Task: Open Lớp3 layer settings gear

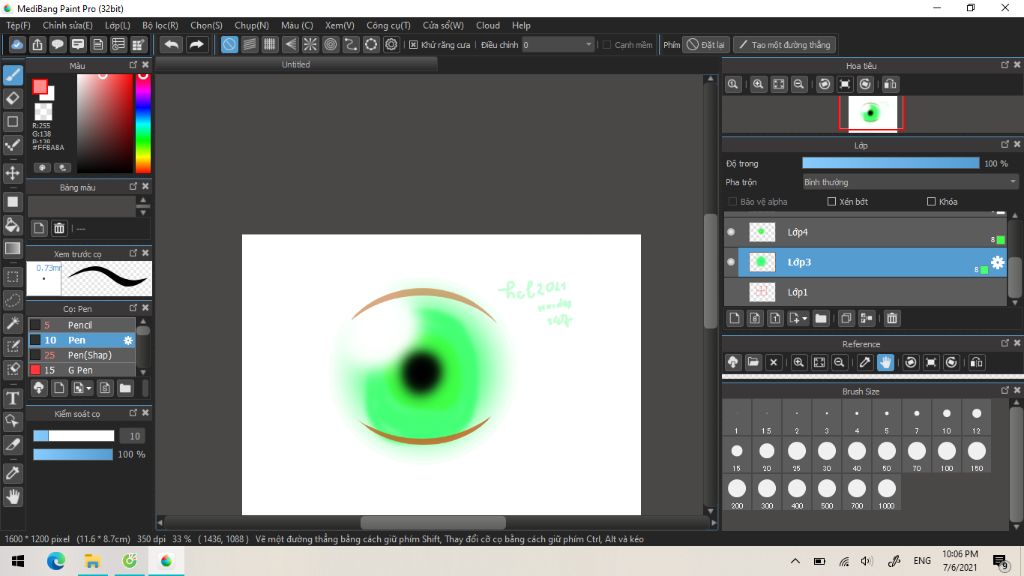Action: (997, 262)
